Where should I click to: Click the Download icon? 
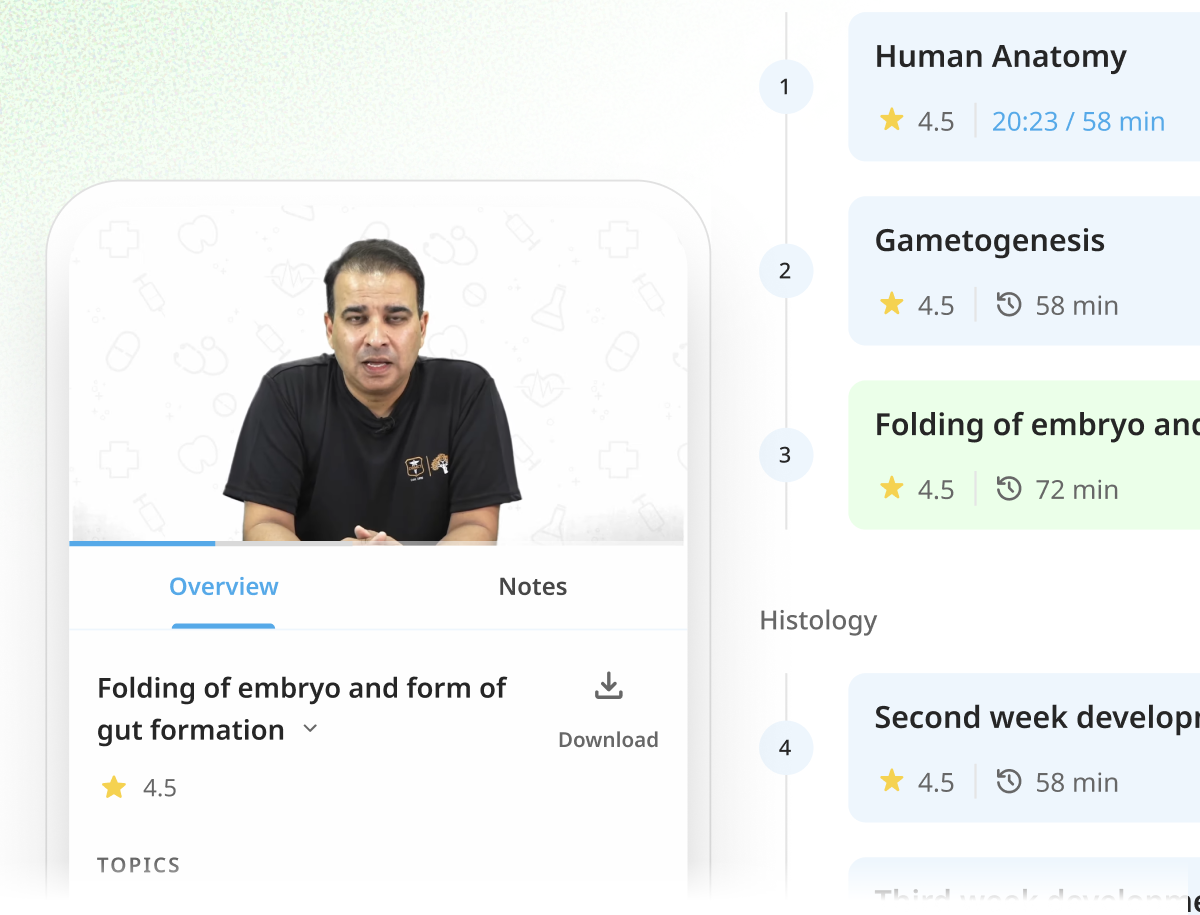pos(608,686)
